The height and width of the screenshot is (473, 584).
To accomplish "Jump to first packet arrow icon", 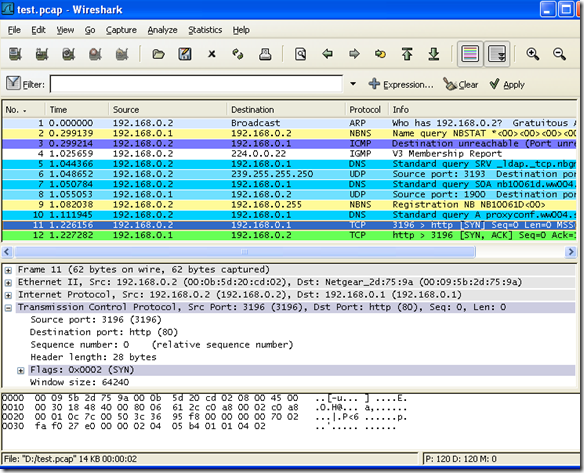I will 407,54.
